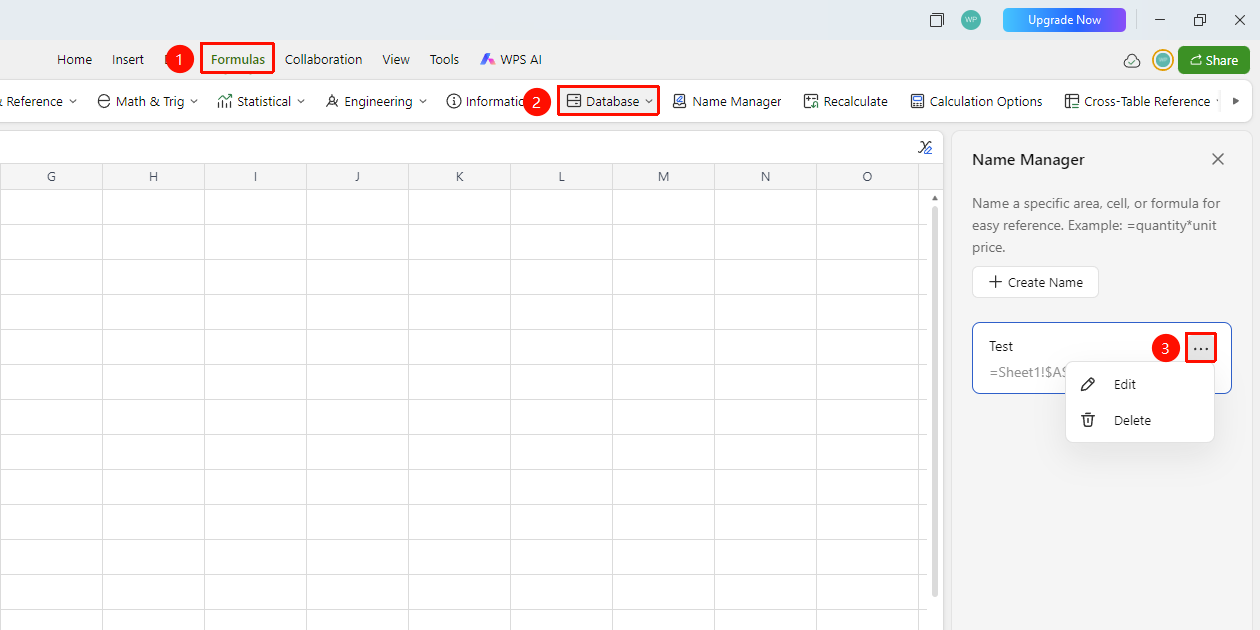The image size is (1260, 630).
Task: Click the Upgrade Now button
Action: [x=1064, y=20]
